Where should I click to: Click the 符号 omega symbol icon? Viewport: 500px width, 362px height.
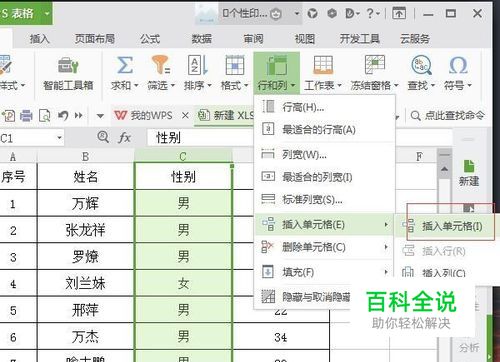click(x=458, y=65)
